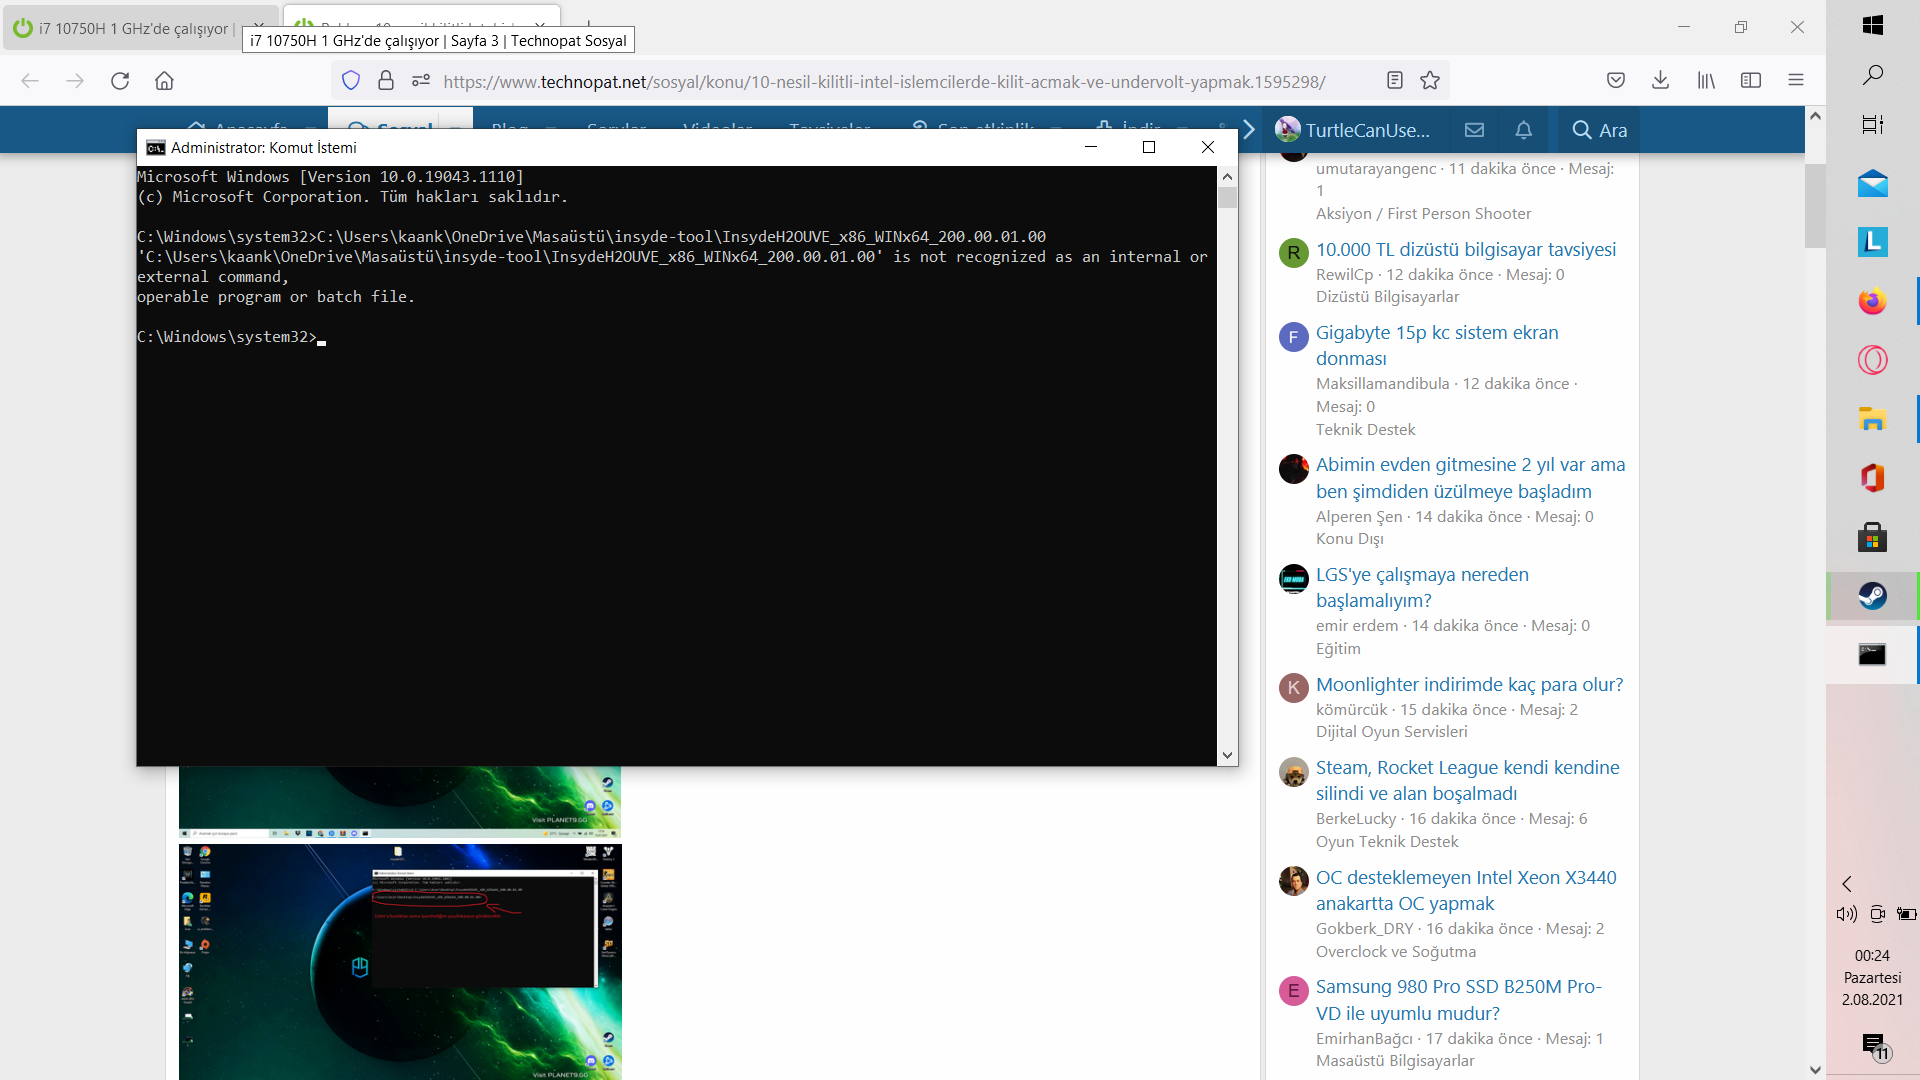1920x1080 pixels.
Task: Open forum notifications bell icon
Action: pos(1523,130)
